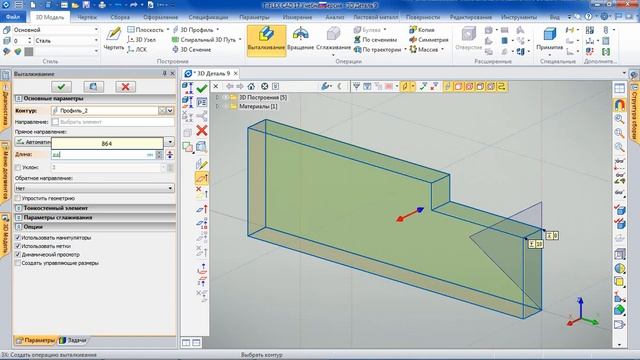Expand the Материалы tree node

[x=218, y=106]
